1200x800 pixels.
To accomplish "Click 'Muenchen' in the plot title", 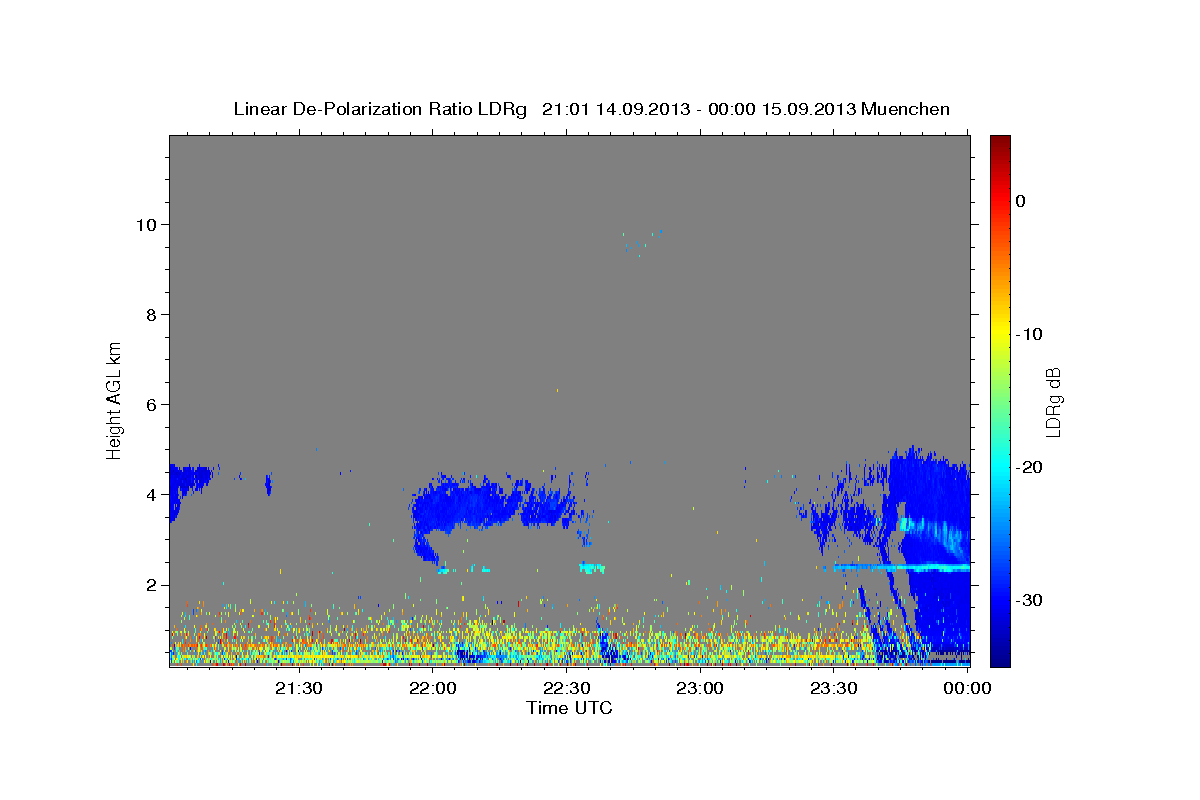I will click(907, 109).
